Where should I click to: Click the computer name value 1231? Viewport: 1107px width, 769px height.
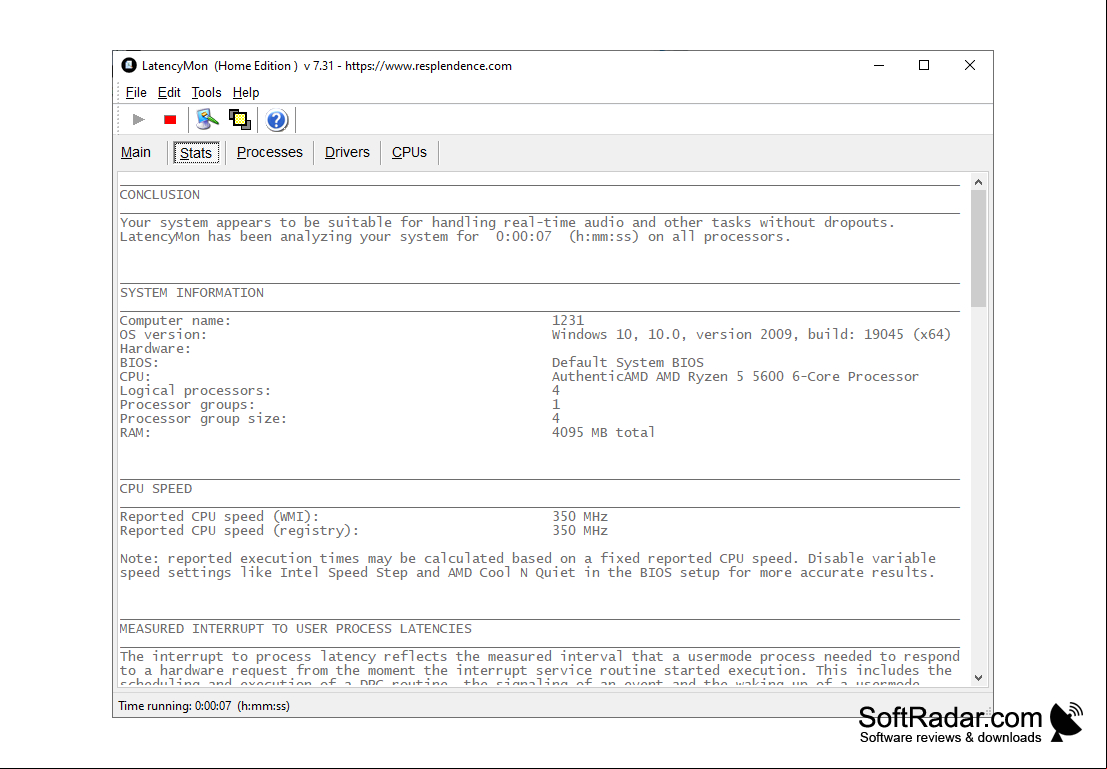568,321
